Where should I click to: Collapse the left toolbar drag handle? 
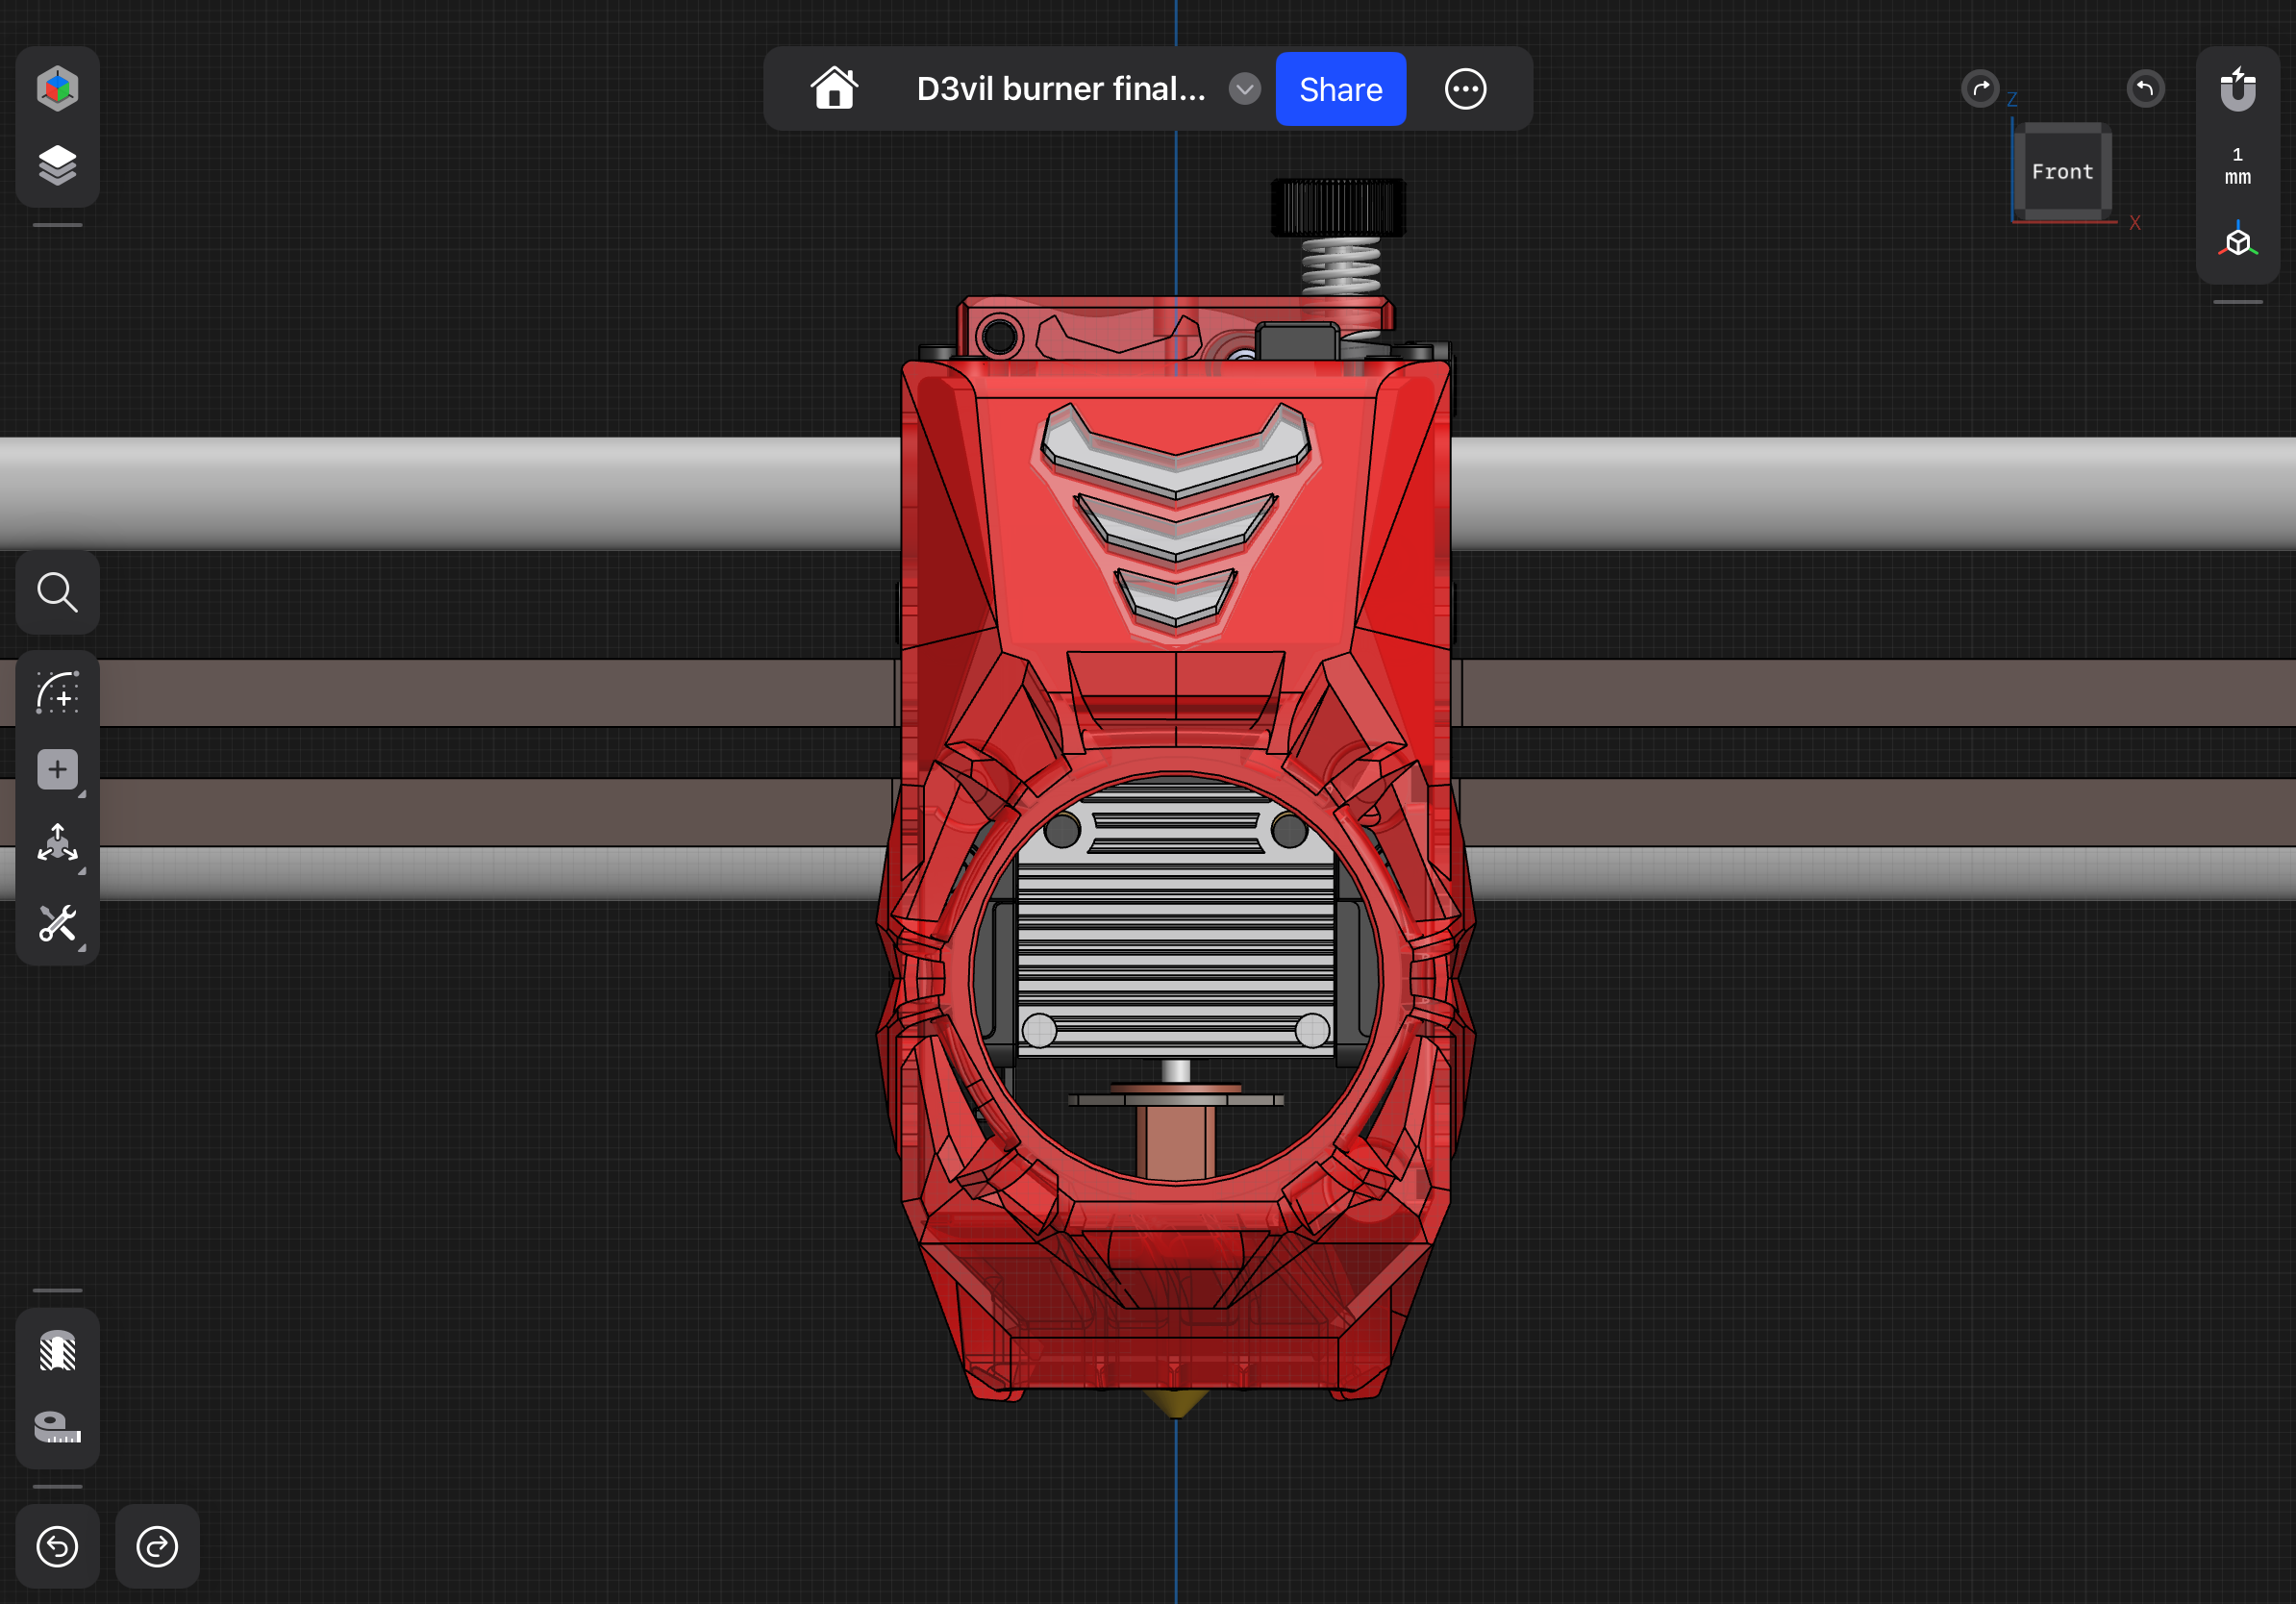point(57,227)
